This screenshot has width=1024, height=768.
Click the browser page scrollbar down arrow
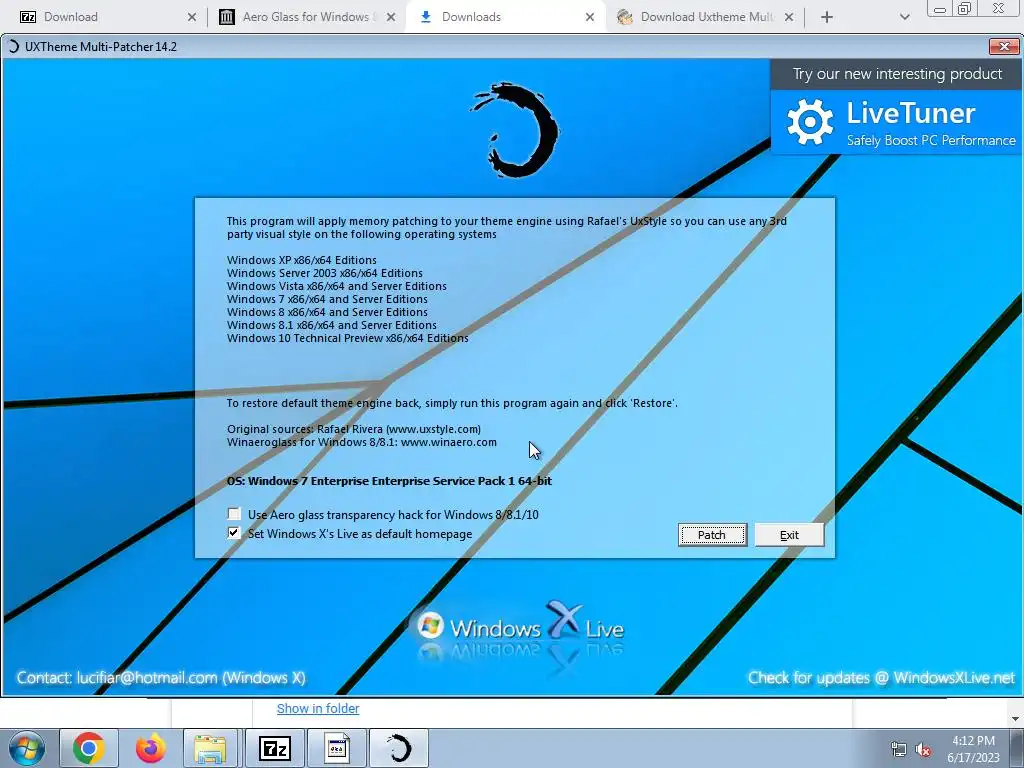tap(1016, 718)
